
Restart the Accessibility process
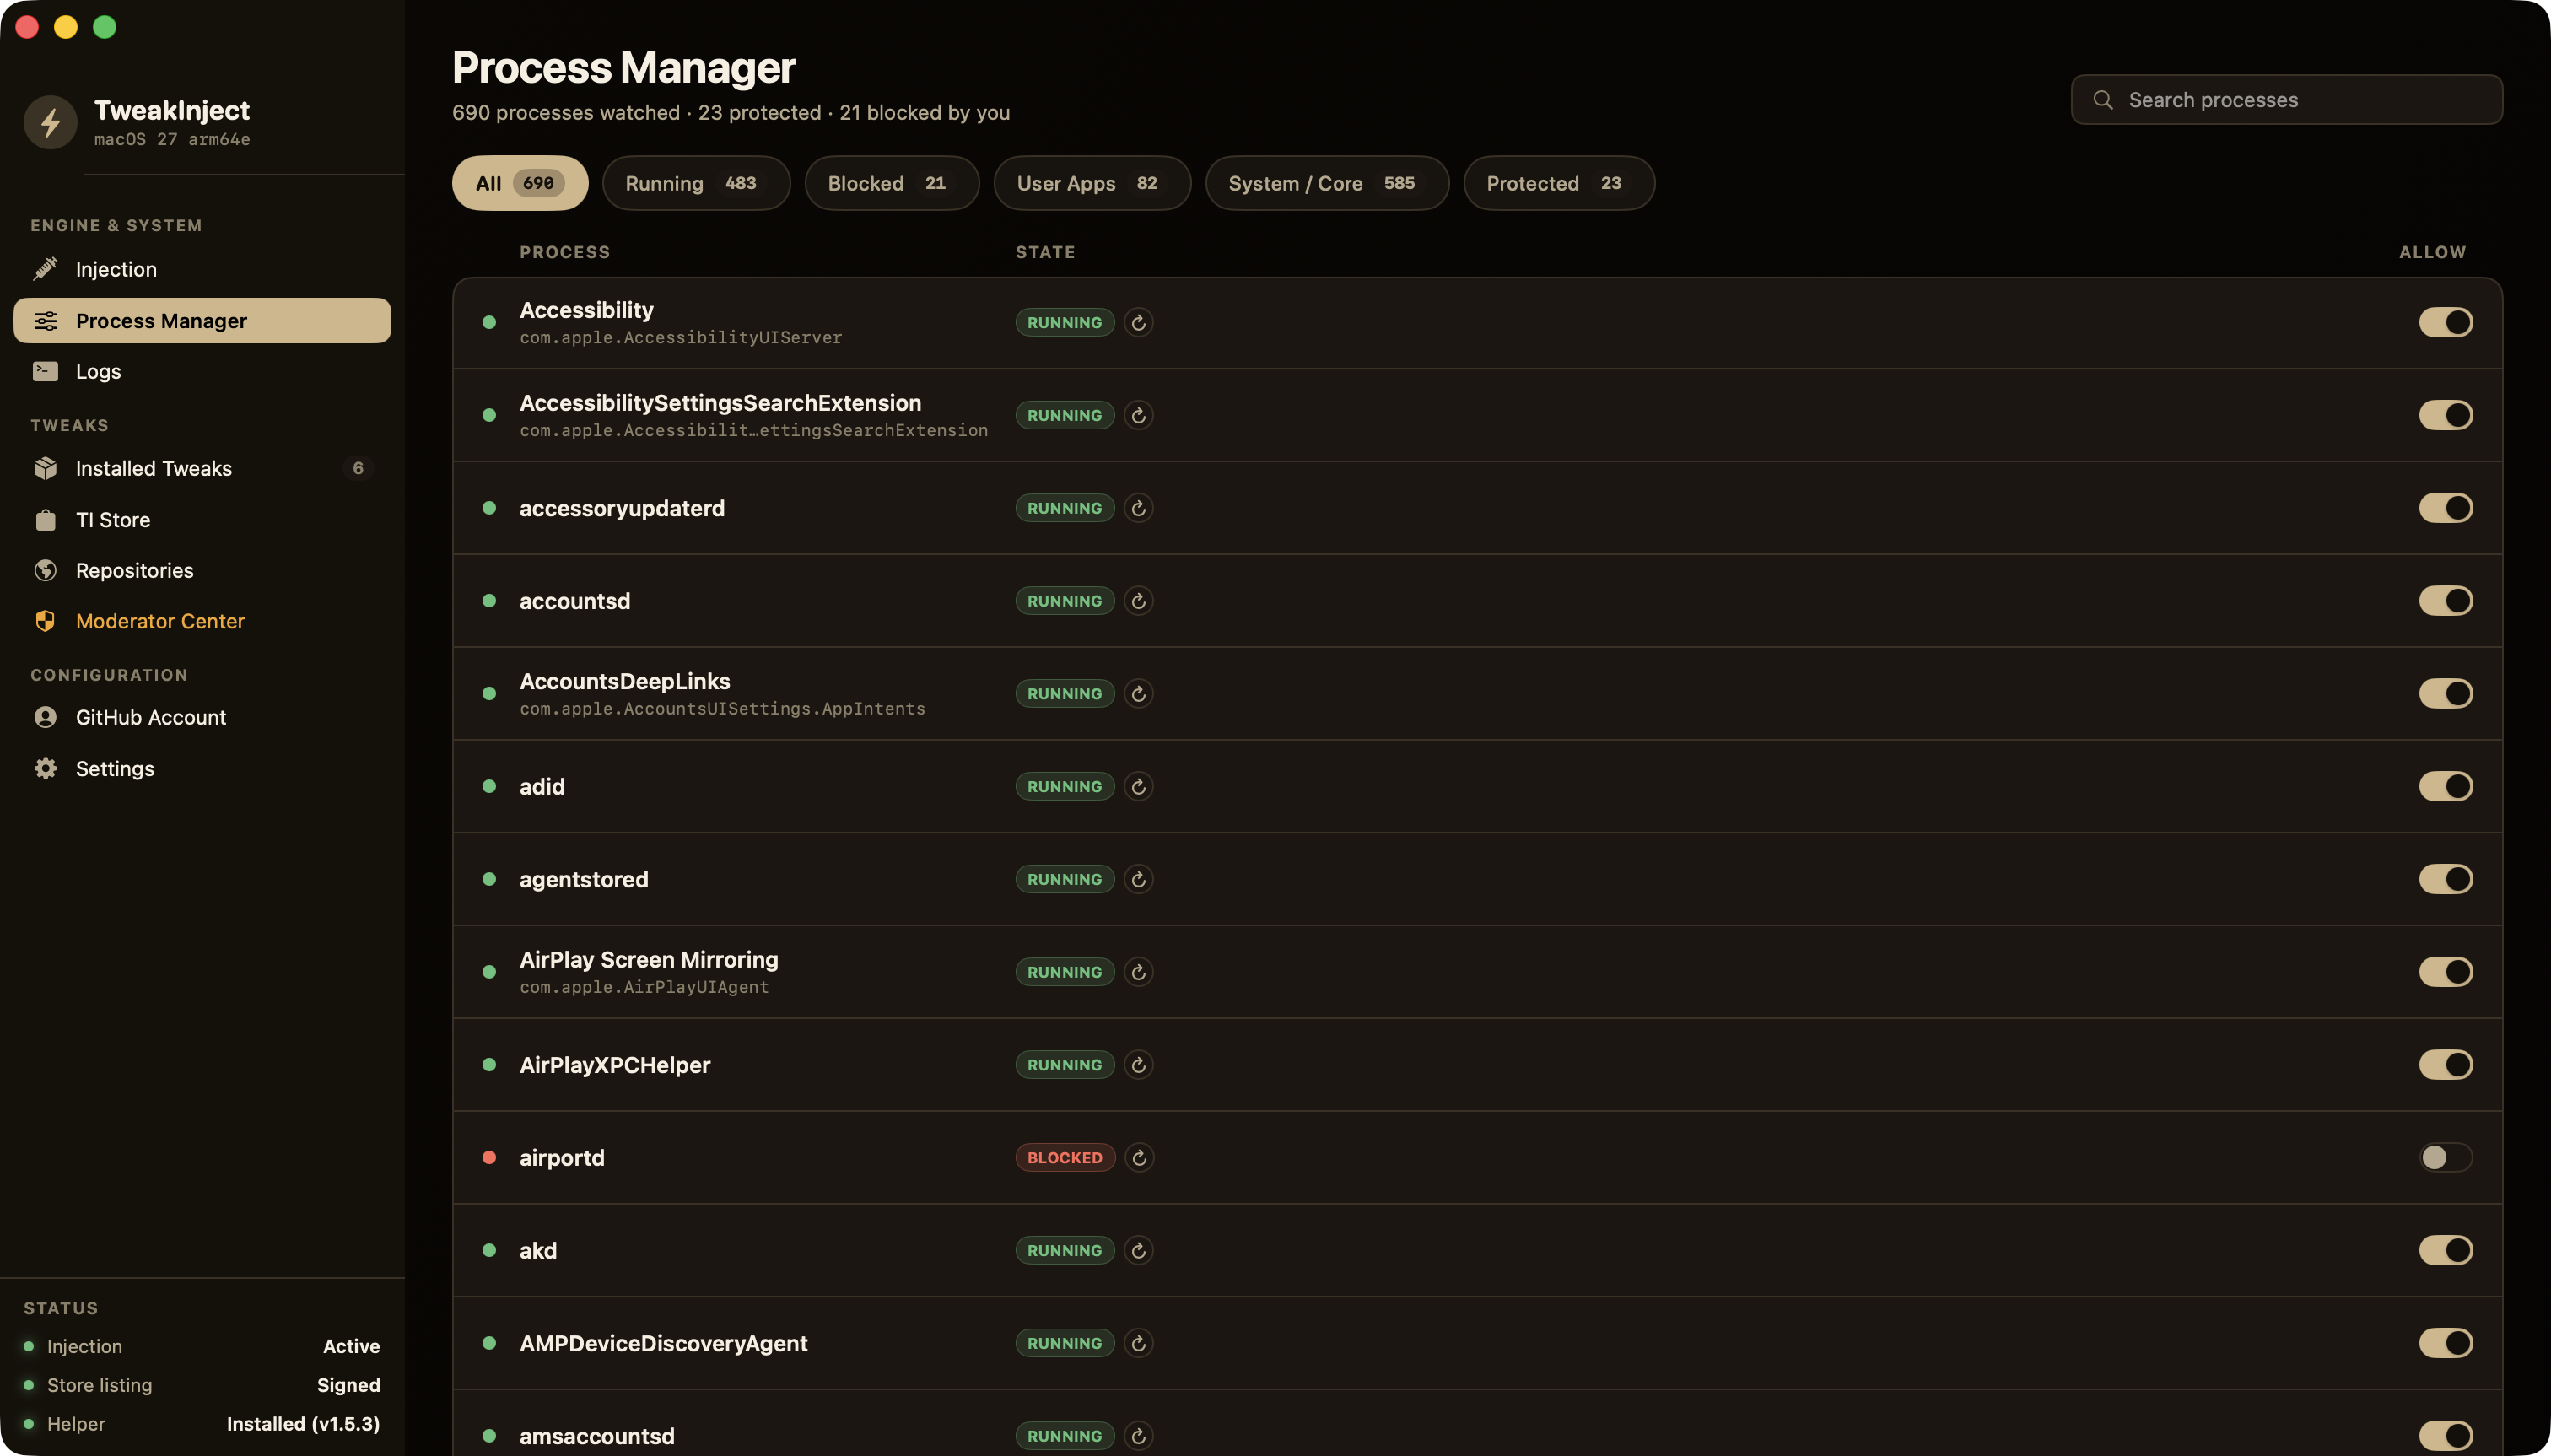(1138, 322)
